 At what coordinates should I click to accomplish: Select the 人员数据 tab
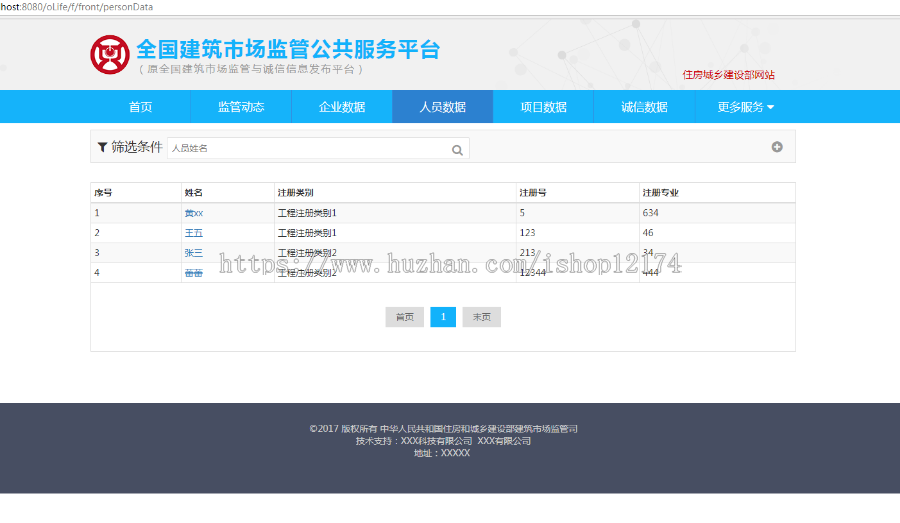point(443,107)
